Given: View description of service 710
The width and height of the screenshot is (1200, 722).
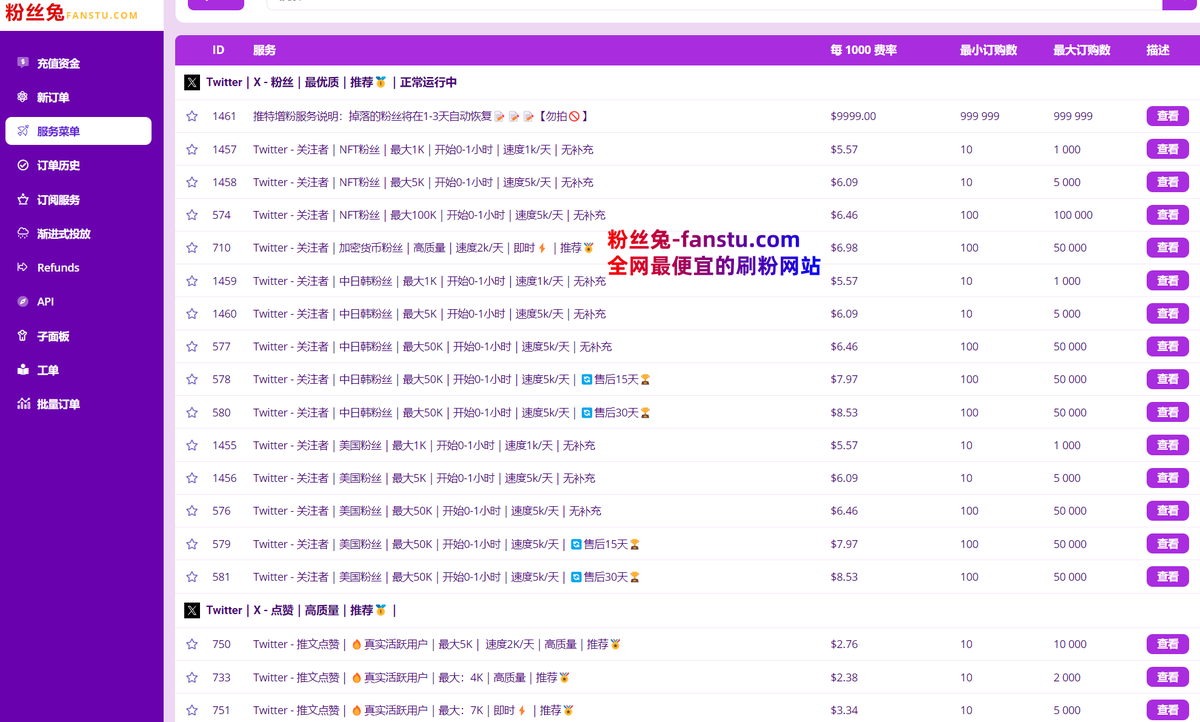Looking at the screenshot, I should 1167,248.
